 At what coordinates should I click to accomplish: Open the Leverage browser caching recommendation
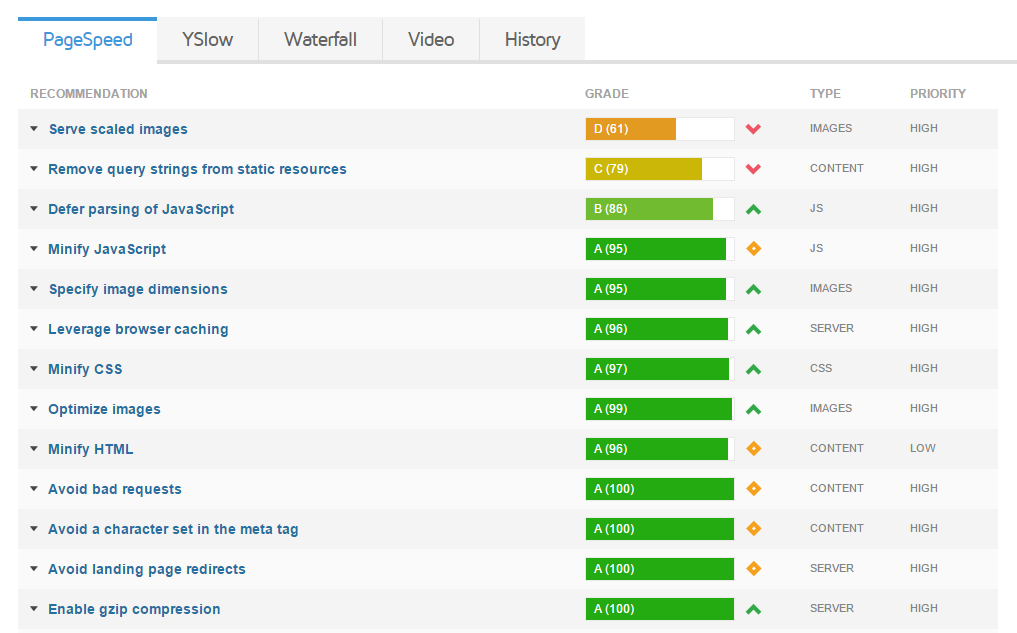tap(138, 329)
